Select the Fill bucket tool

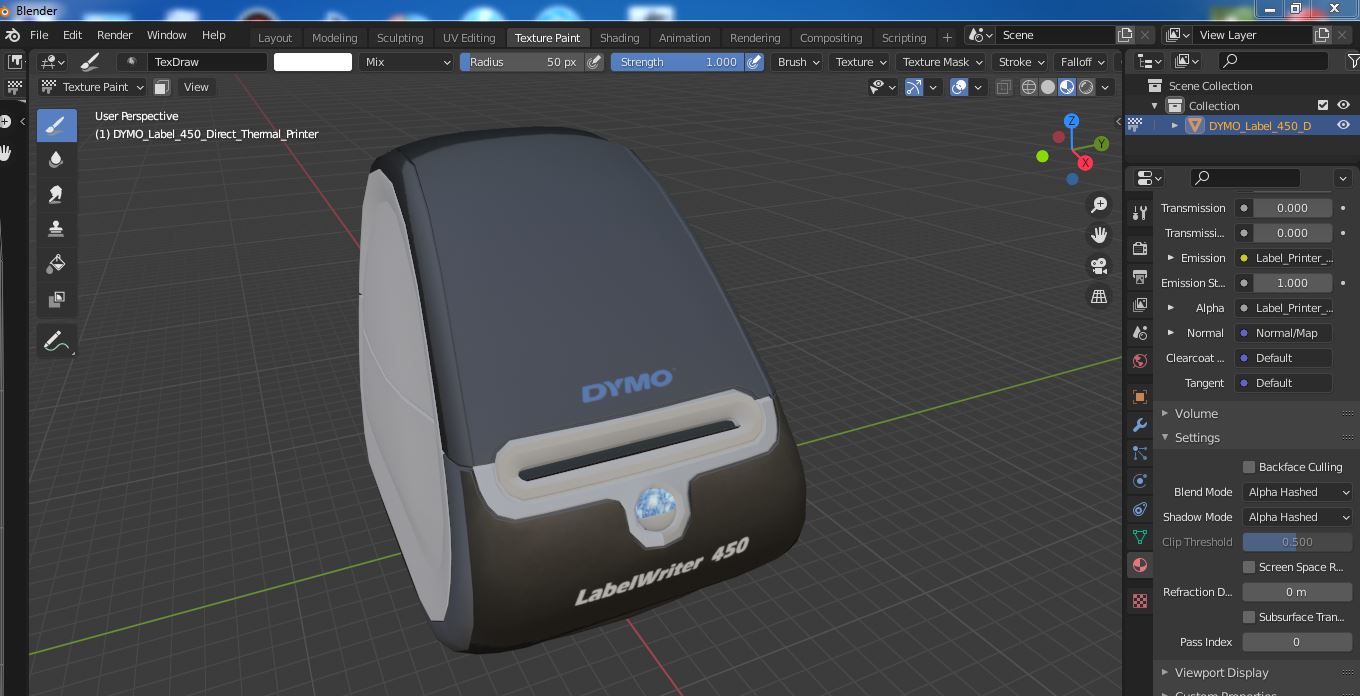56,263
